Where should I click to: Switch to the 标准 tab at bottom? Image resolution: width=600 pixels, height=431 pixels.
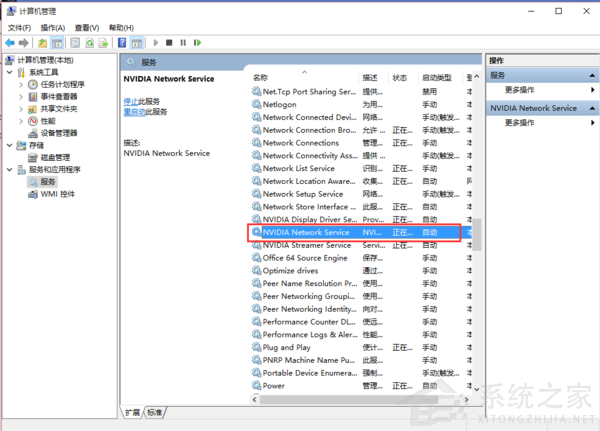(x=155, y=412)
